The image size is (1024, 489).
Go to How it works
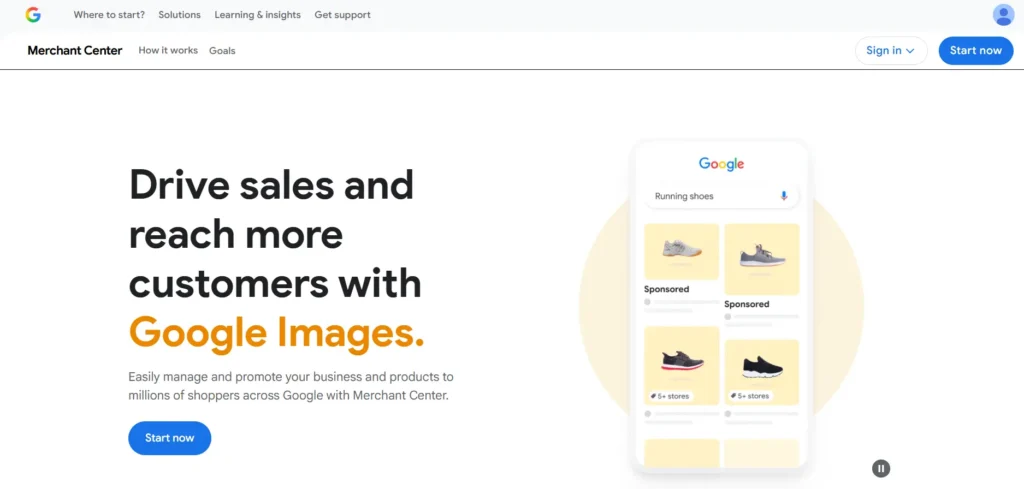point(168,50)
